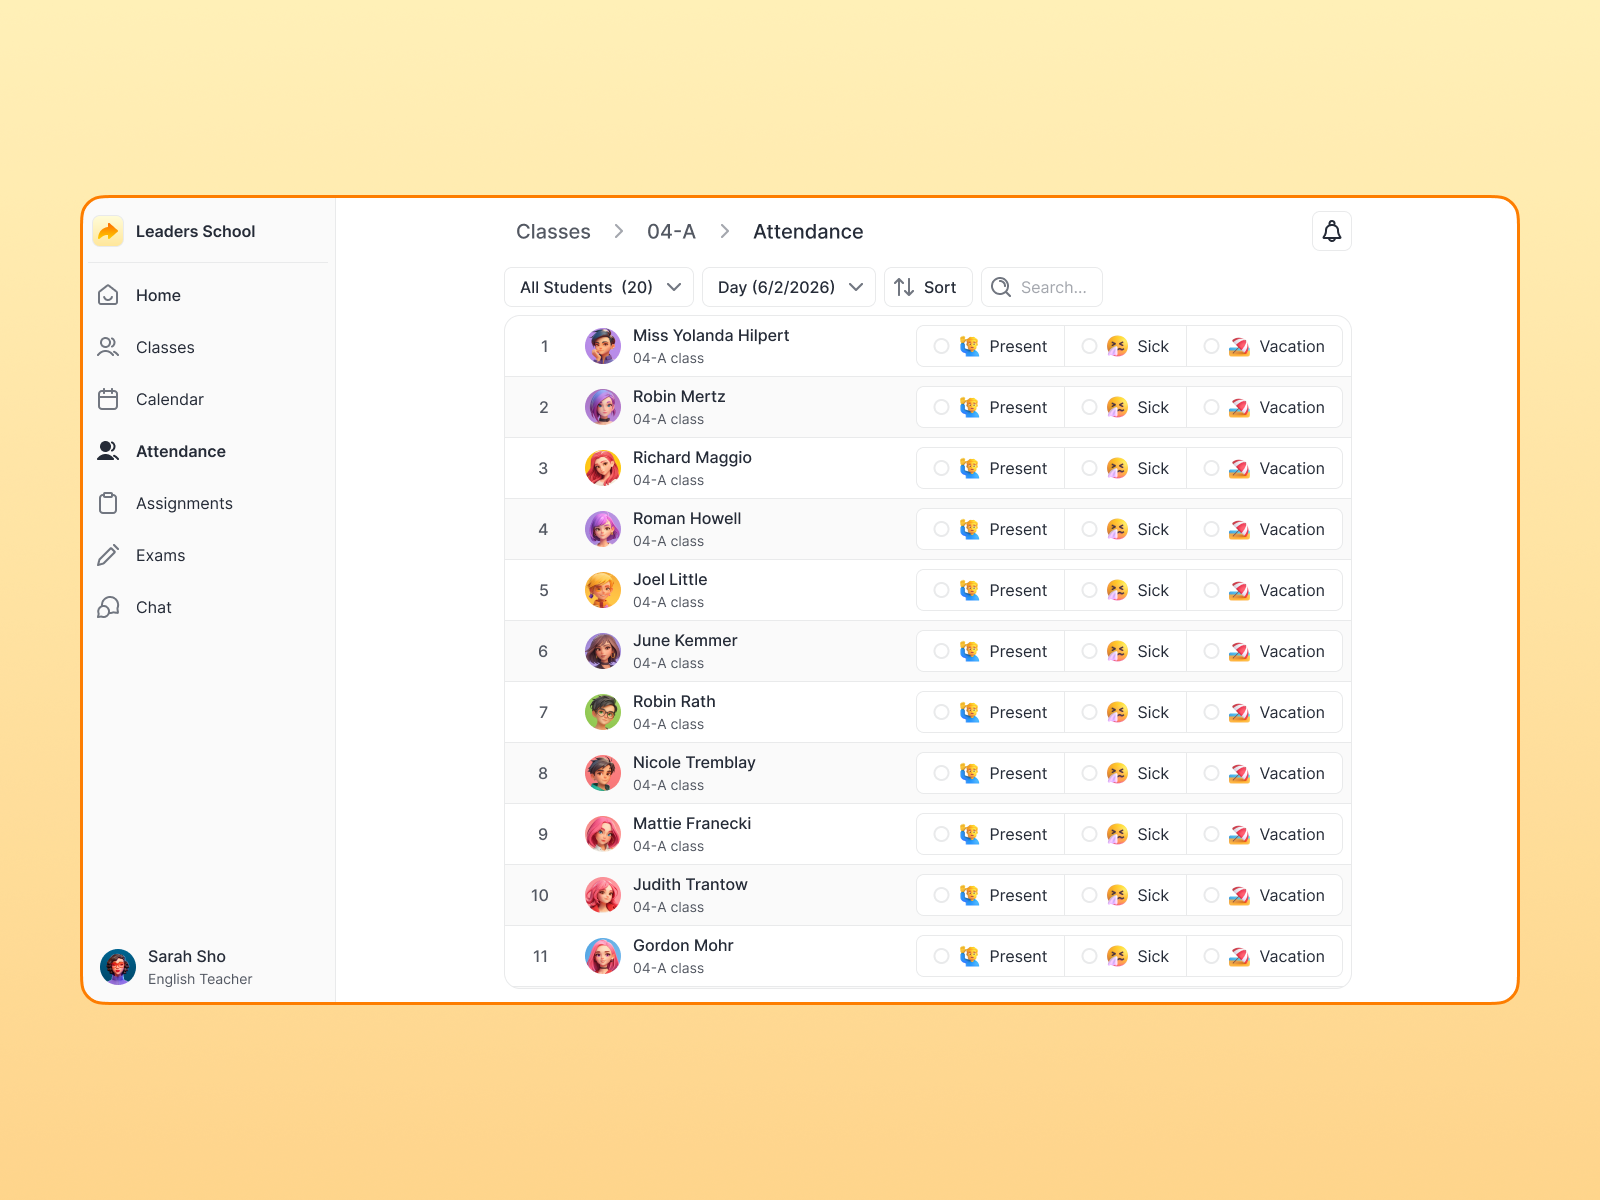Click the notification bell icon

(x=1331, y=231)
